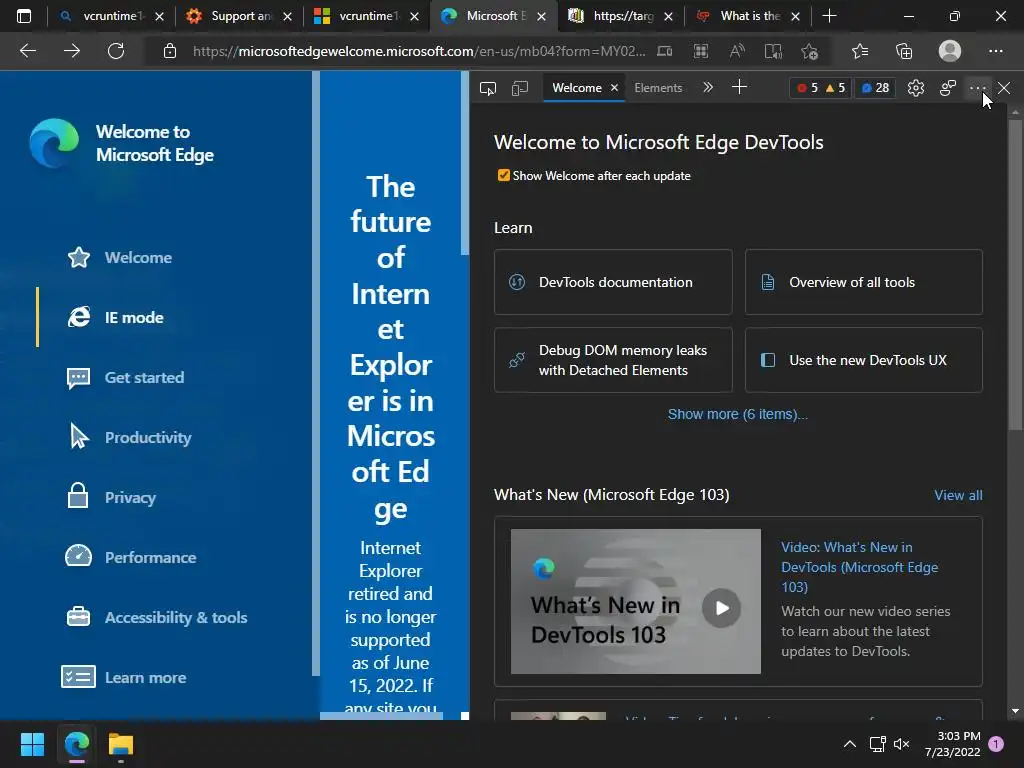The image size is (1024, 768).
Task: Open the tab actions menu icon
Action: click(x=24, y=16)
